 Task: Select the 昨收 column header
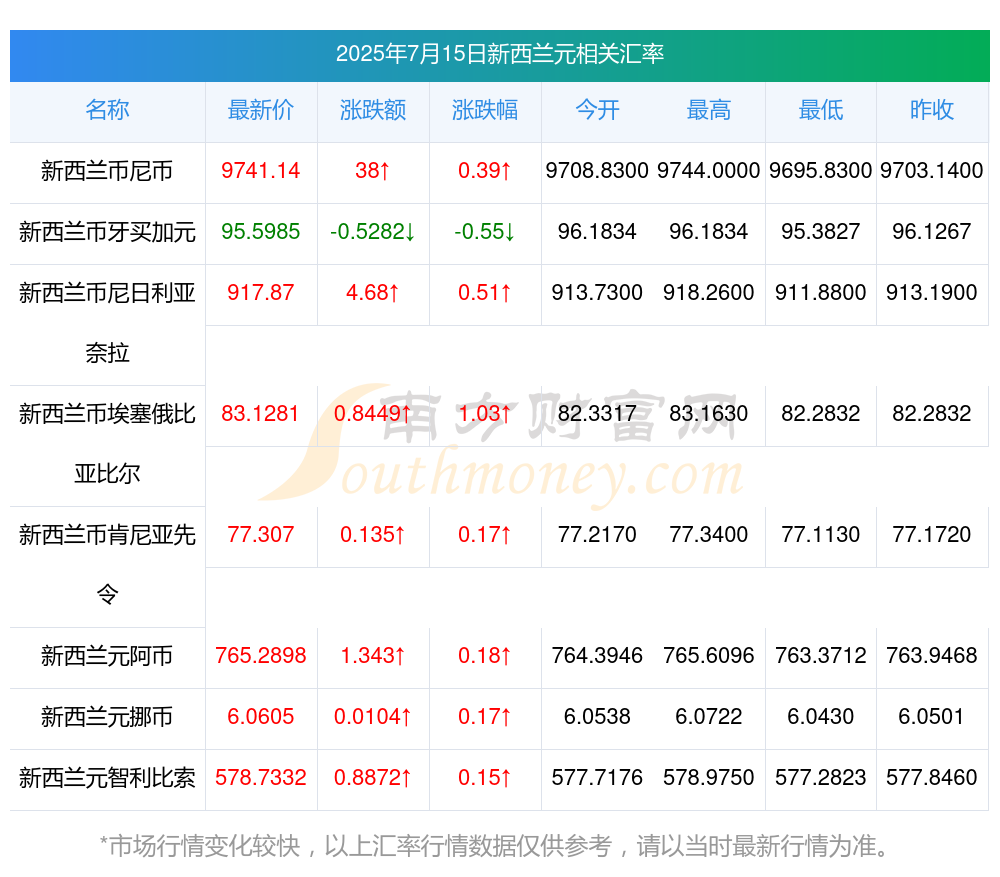coord(932,110)
